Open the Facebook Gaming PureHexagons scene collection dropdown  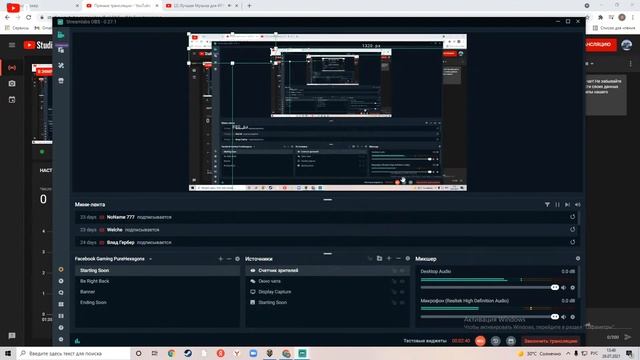[113, 259]
